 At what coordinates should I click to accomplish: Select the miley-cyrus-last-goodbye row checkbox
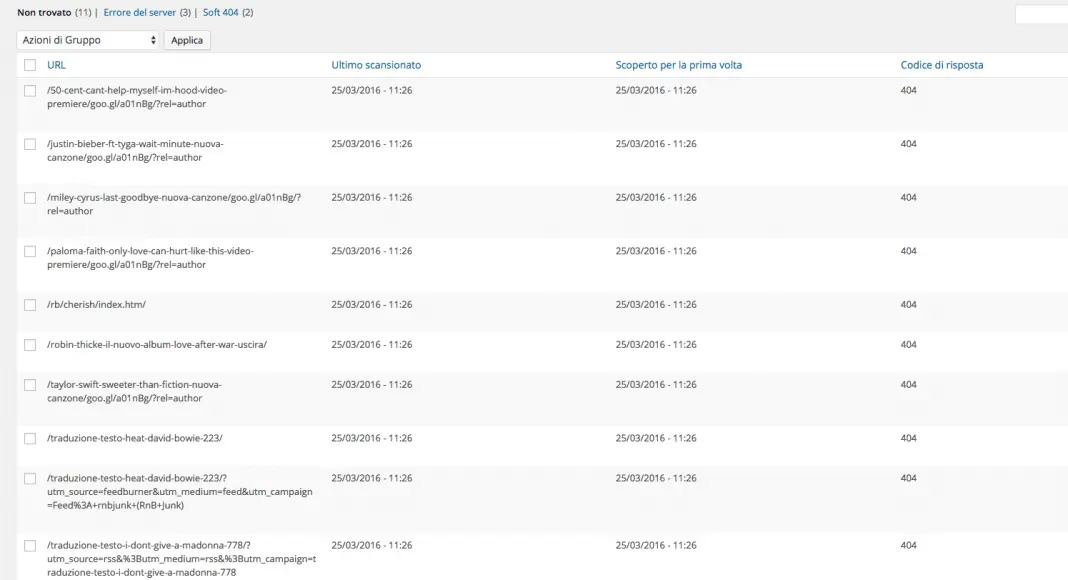pos(30,198)
